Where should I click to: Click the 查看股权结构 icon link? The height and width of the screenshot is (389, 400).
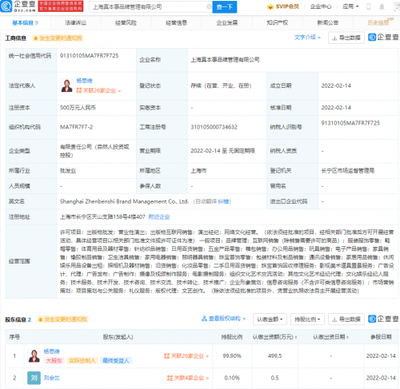(223, 319)
